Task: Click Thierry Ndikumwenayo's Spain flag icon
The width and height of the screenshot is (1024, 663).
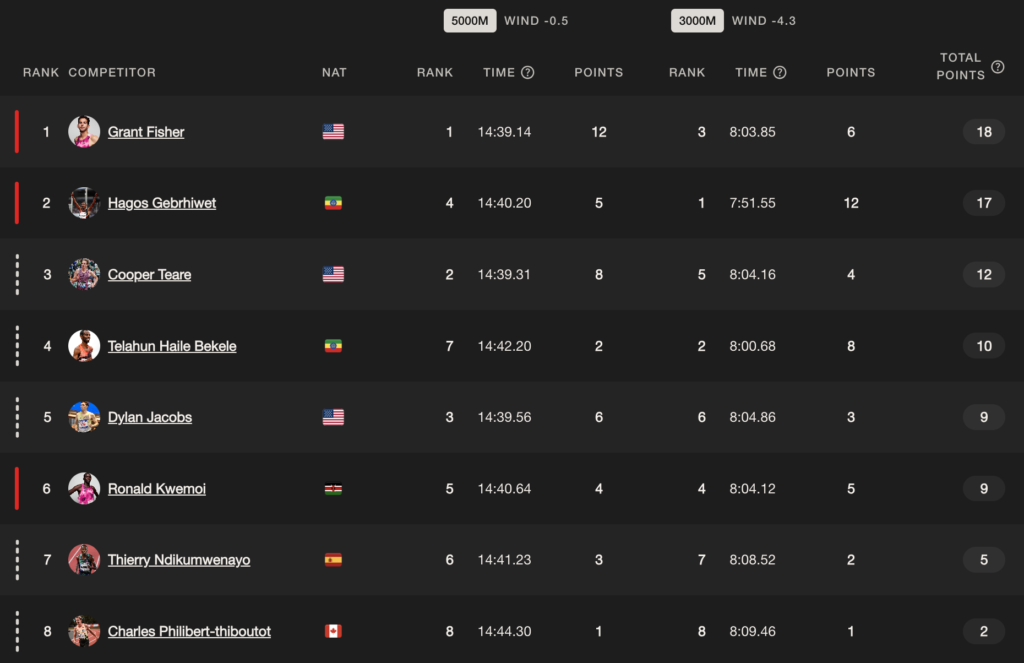Action: pos(333,560)
